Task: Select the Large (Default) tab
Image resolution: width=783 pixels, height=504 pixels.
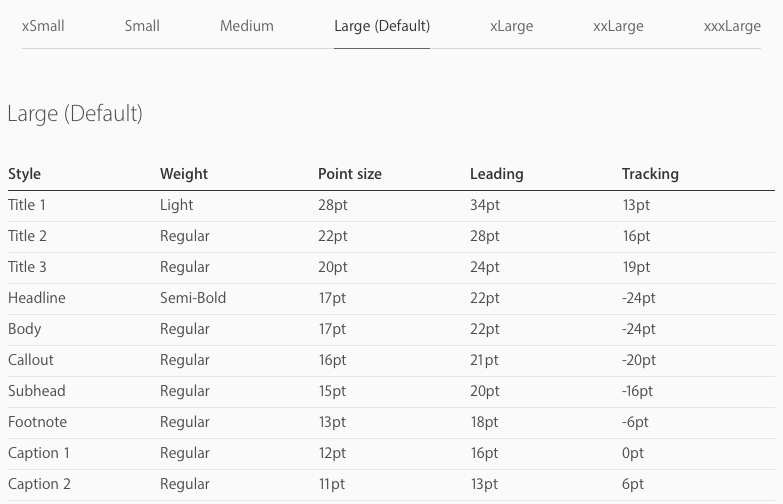Action: pos(382,26)
